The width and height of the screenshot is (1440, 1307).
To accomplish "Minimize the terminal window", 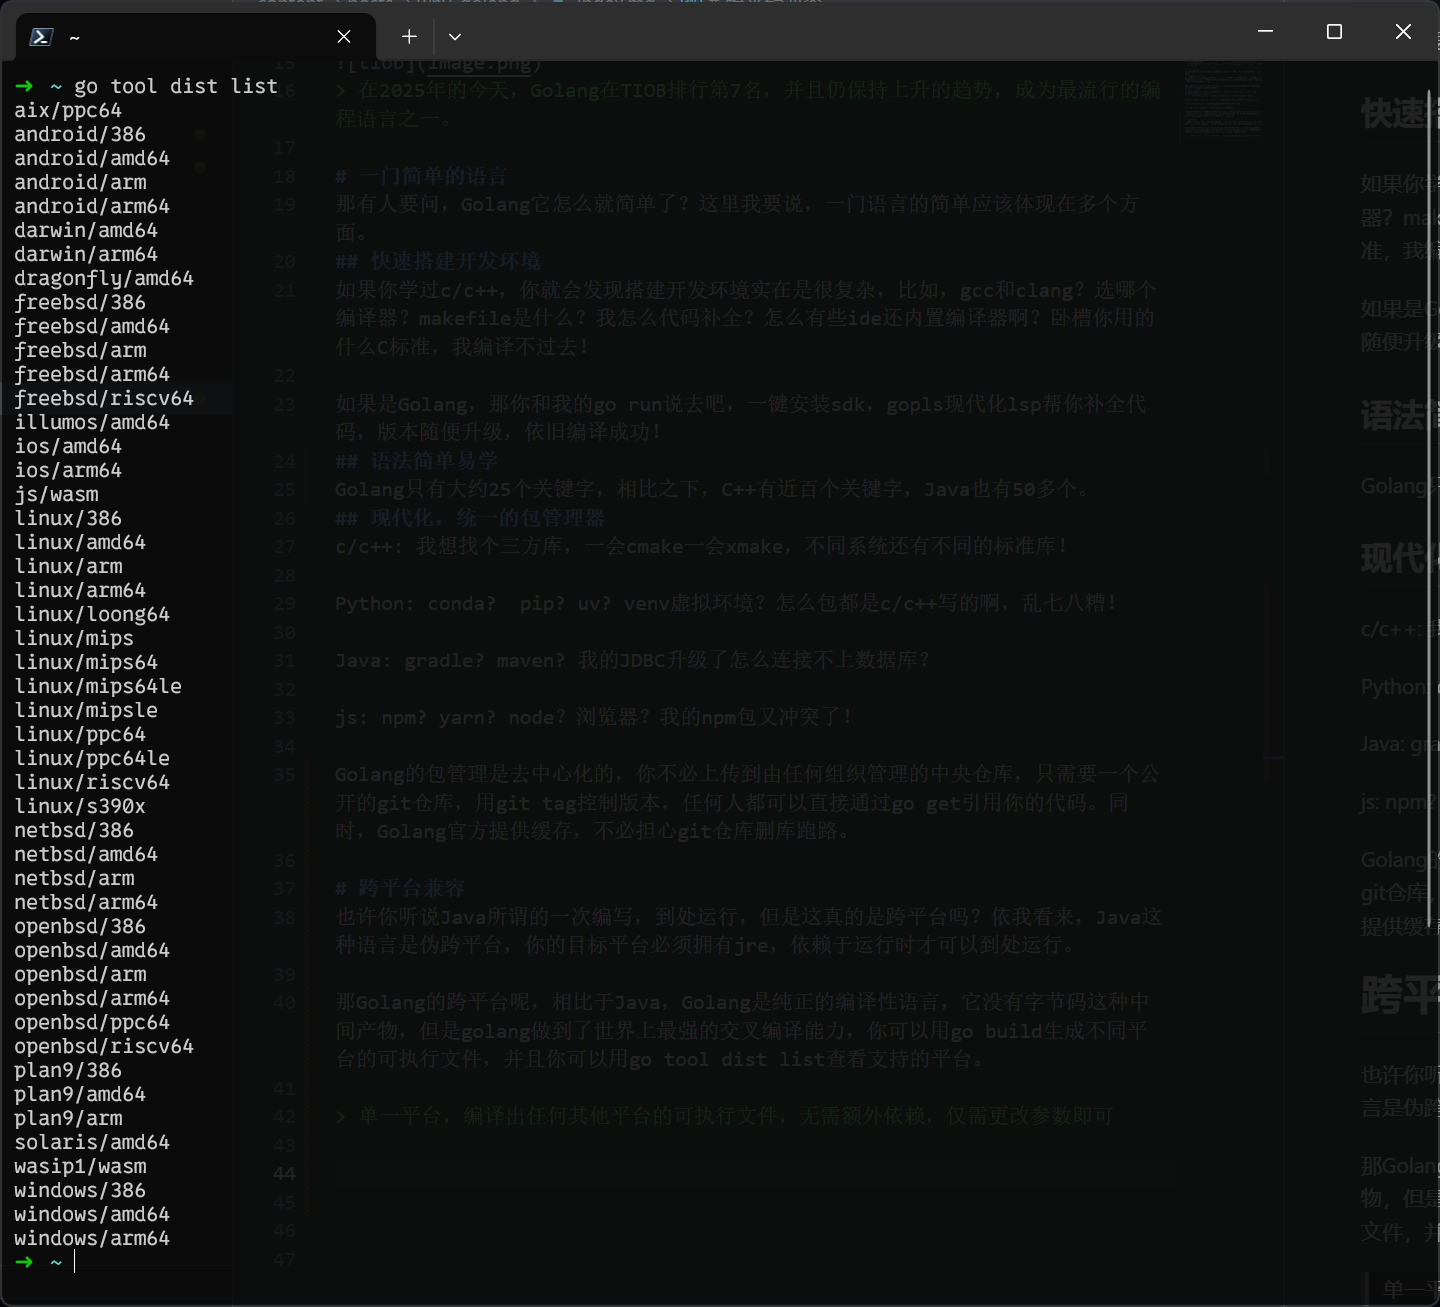I will click(x=1264, y=31).
